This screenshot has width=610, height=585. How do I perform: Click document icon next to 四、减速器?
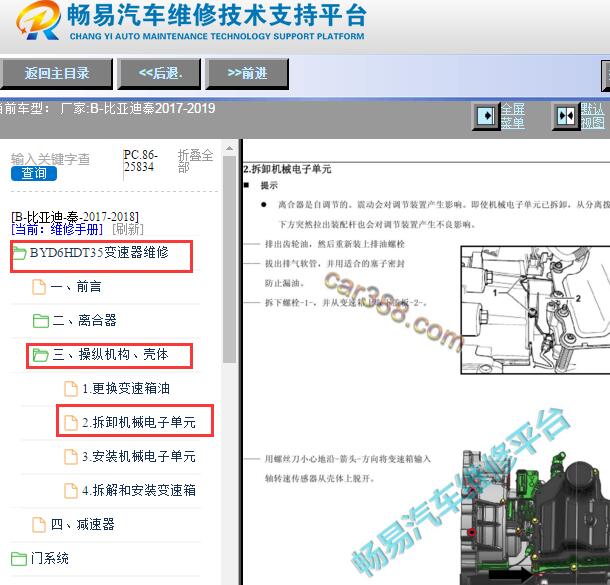tap(39, 524)
